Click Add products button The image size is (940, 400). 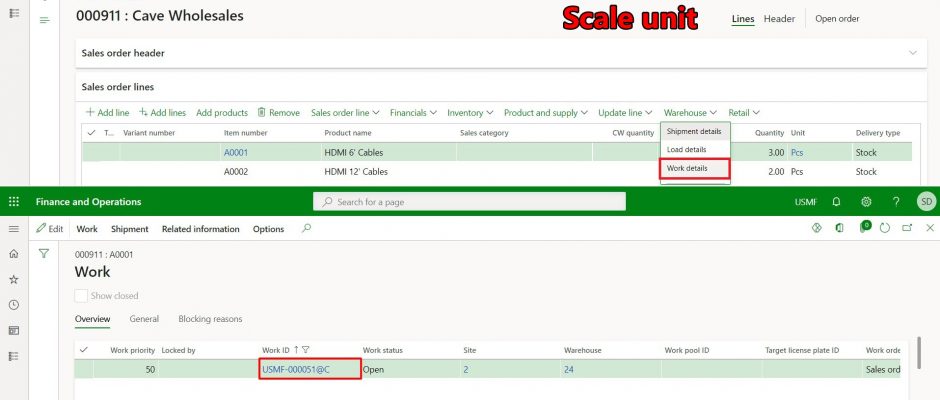(222, 112)
